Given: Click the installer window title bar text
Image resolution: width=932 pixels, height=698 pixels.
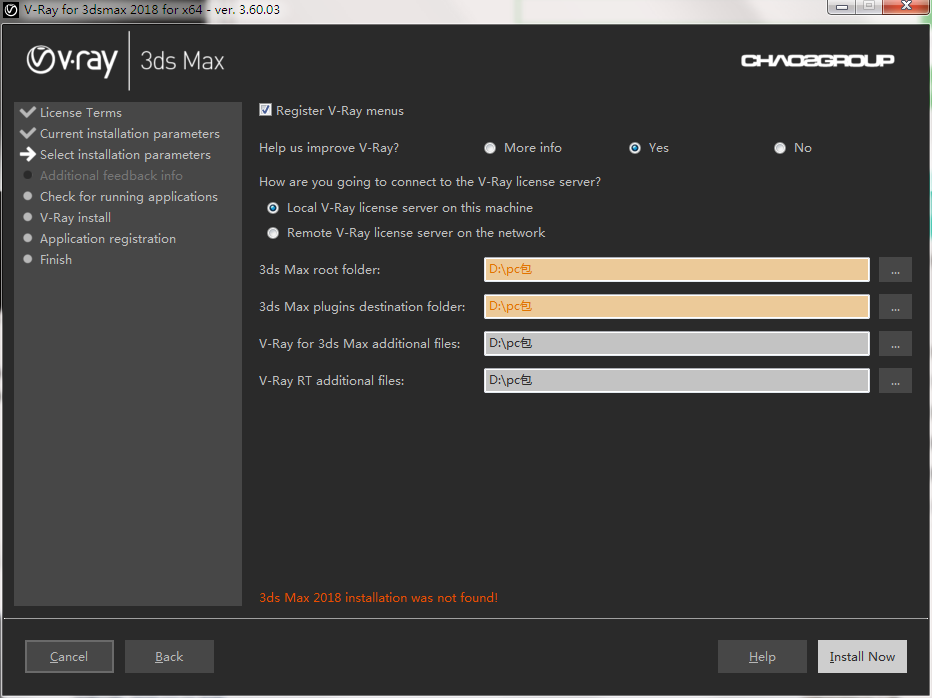Looking at the screenshot, I should [152, 10].
